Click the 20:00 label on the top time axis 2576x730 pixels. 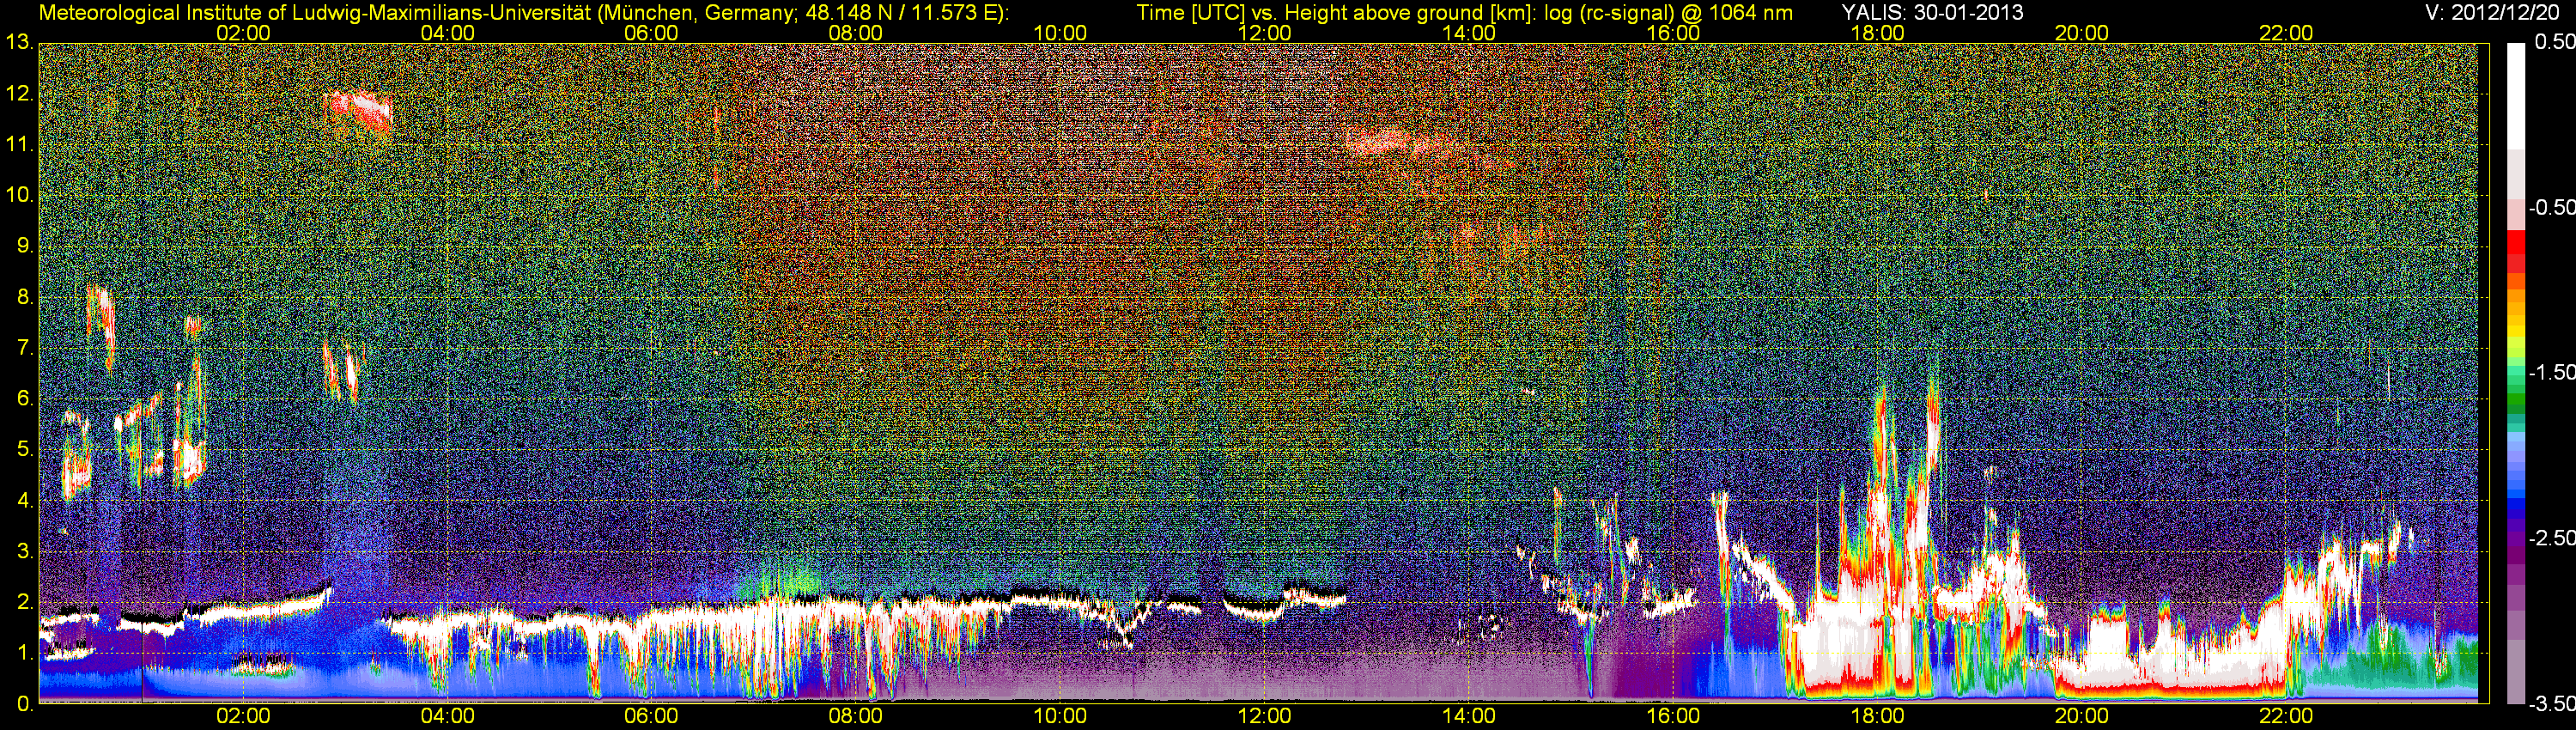click(2082, 33)
